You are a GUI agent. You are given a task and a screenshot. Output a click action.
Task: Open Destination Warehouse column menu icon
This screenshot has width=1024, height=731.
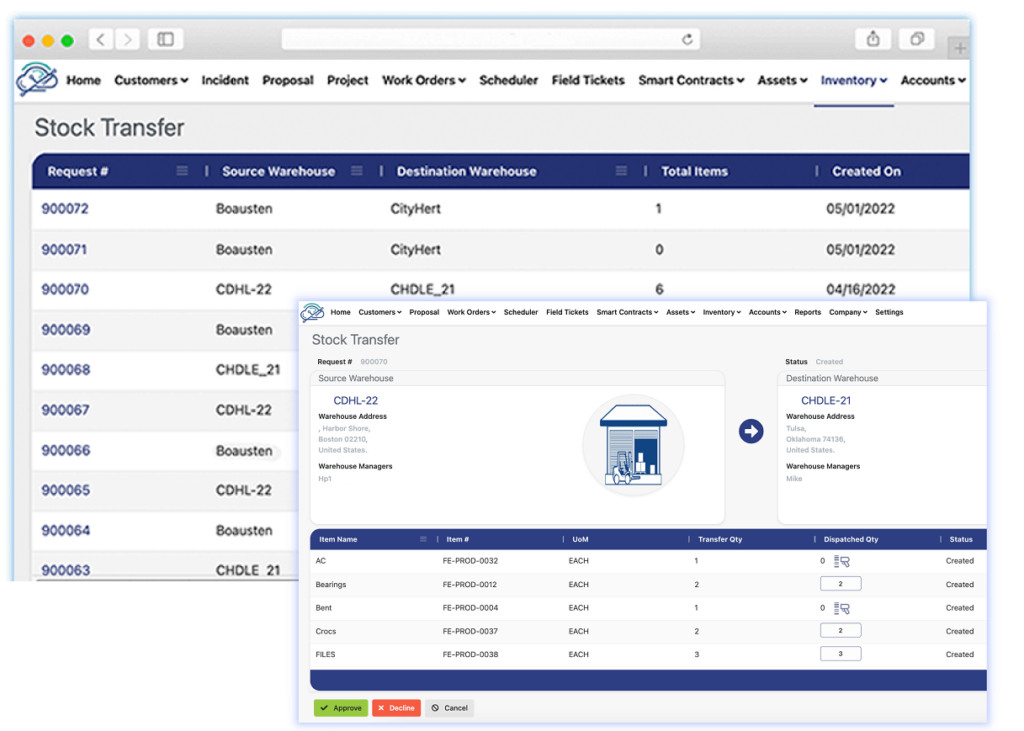pyautogui.click(x=621, y=171)
